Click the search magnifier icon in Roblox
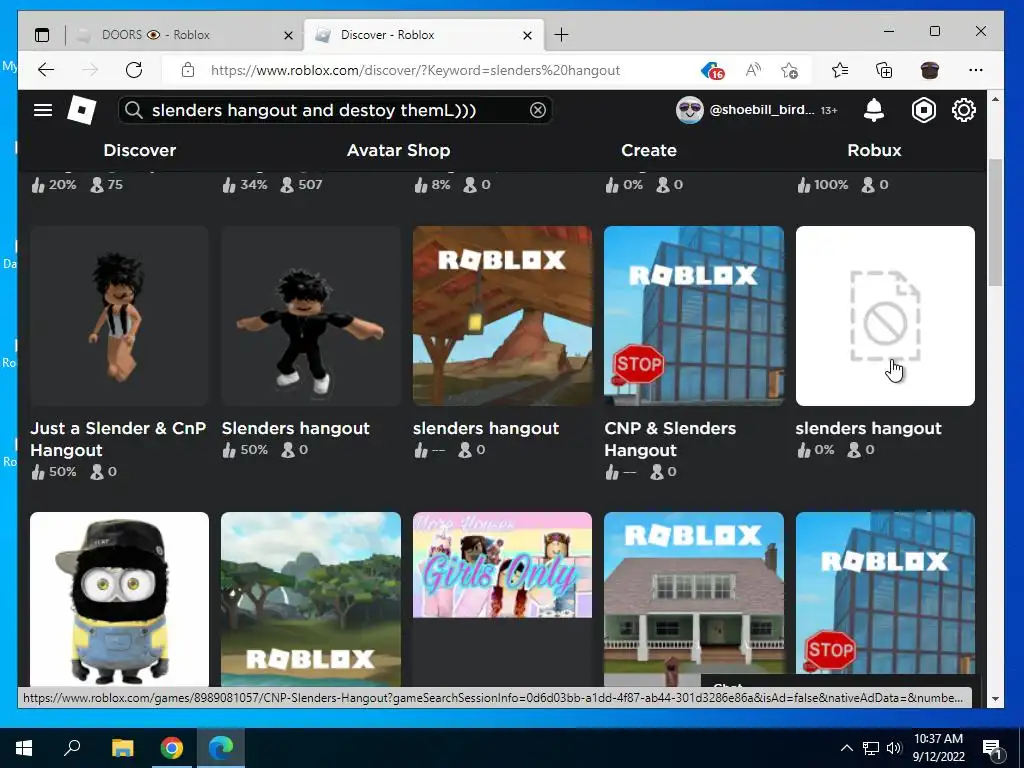 134,110
